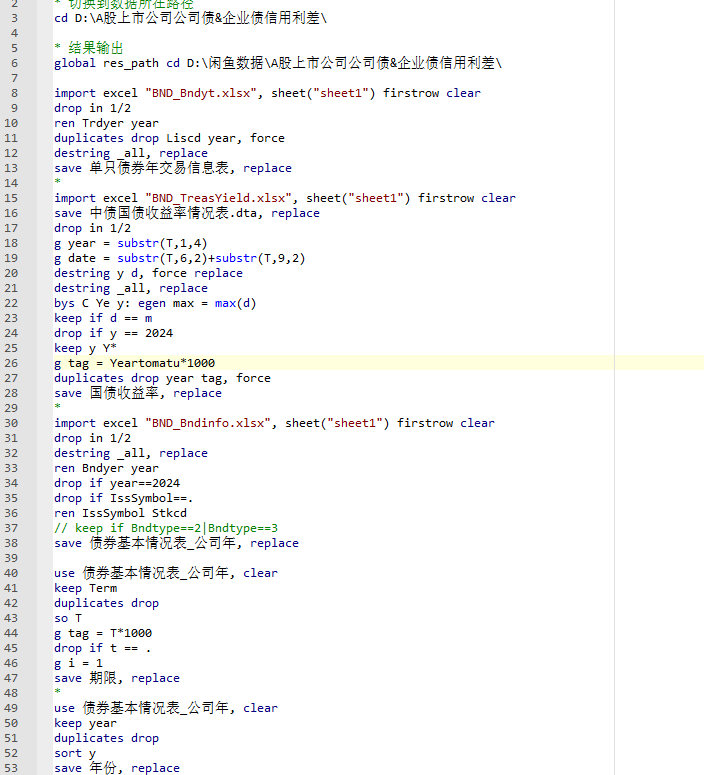704x775 pixels.
Task: Click the 'g date = substr' line
Action: point(179,258)
